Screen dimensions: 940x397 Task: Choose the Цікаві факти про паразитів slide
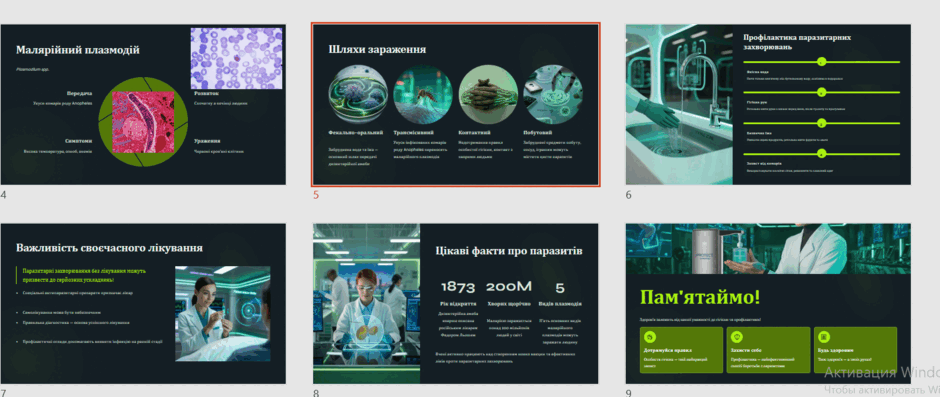(456, 304)
